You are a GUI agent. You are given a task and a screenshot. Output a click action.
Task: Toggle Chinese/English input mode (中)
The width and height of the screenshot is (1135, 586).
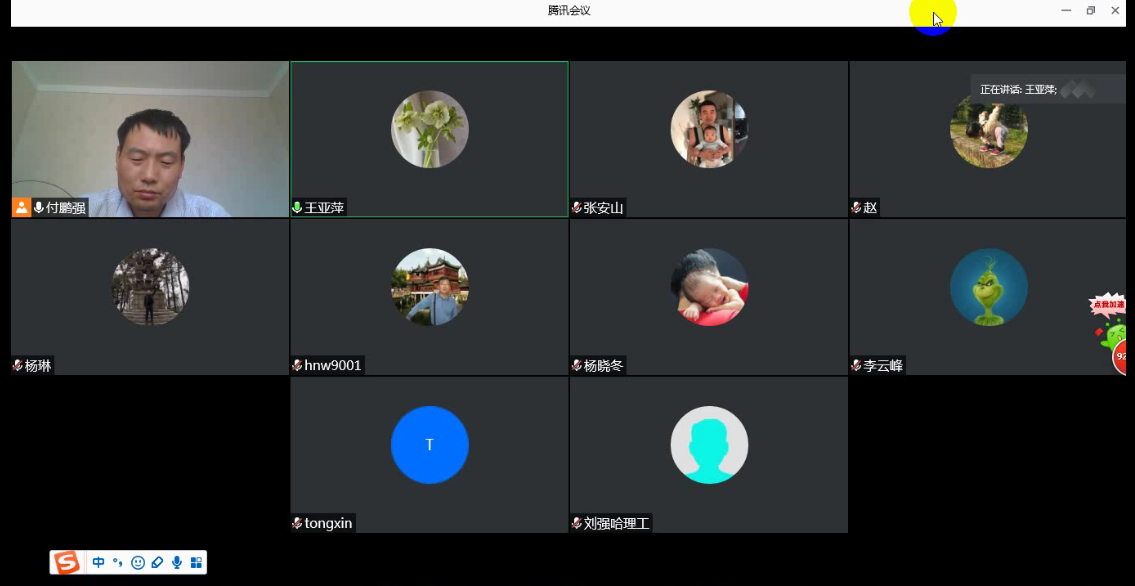tap(98, 562)
